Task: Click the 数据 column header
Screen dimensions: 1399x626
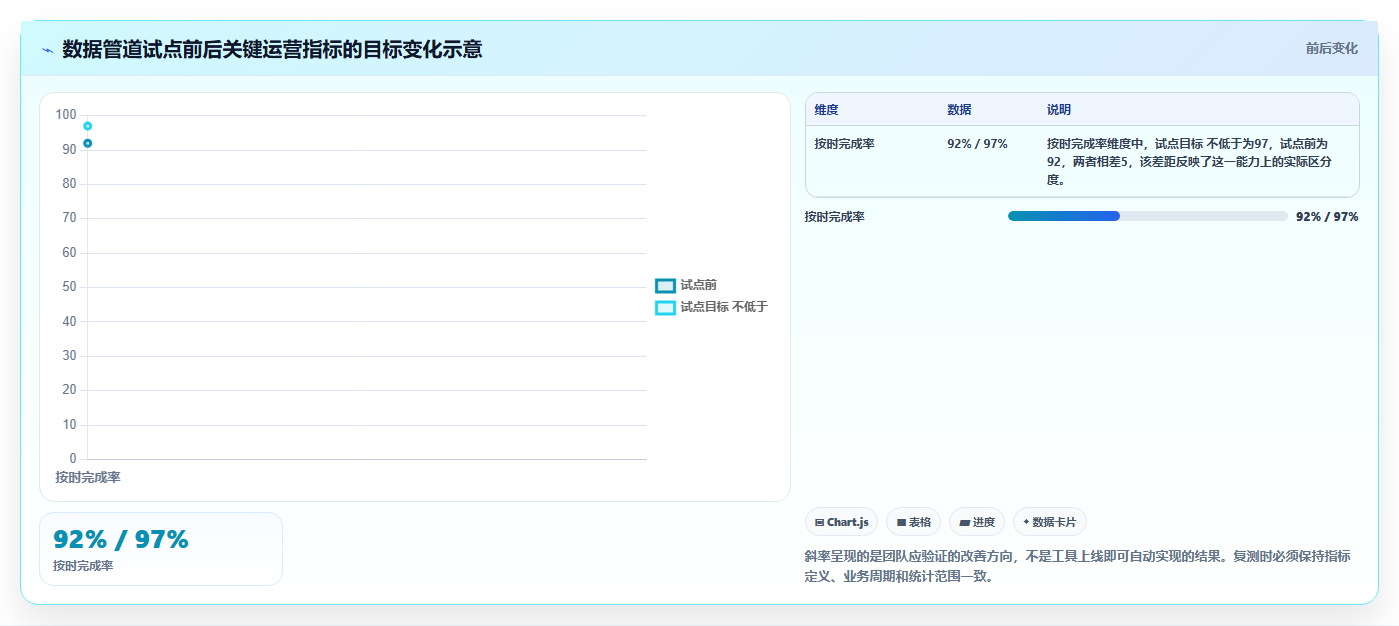Action: (959, 110)
